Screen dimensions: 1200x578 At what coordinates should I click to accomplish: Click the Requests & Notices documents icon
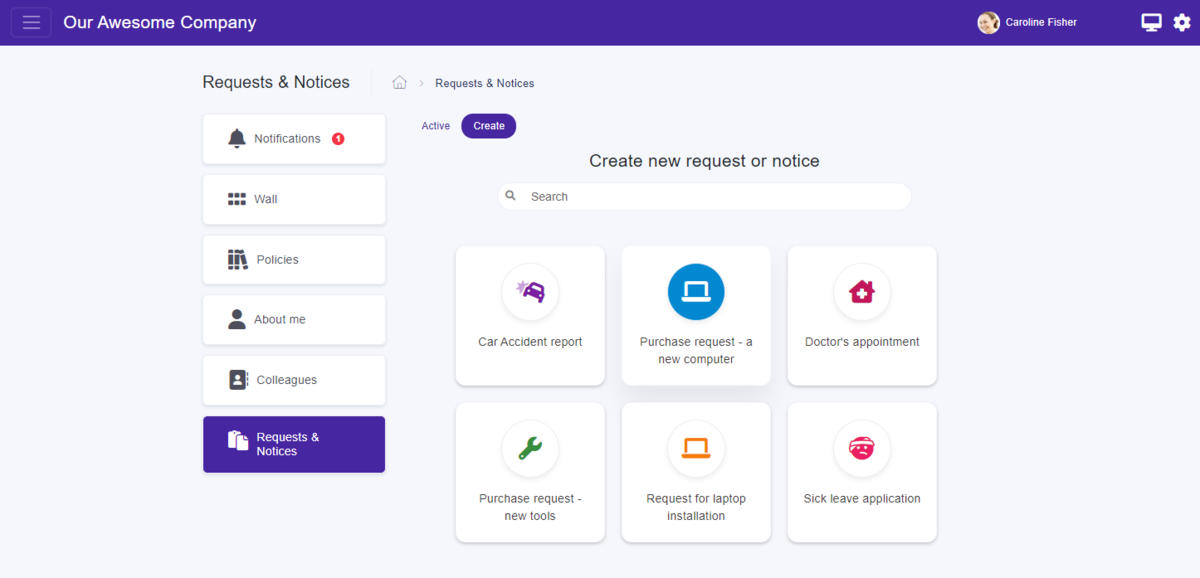tap(238, 441)
